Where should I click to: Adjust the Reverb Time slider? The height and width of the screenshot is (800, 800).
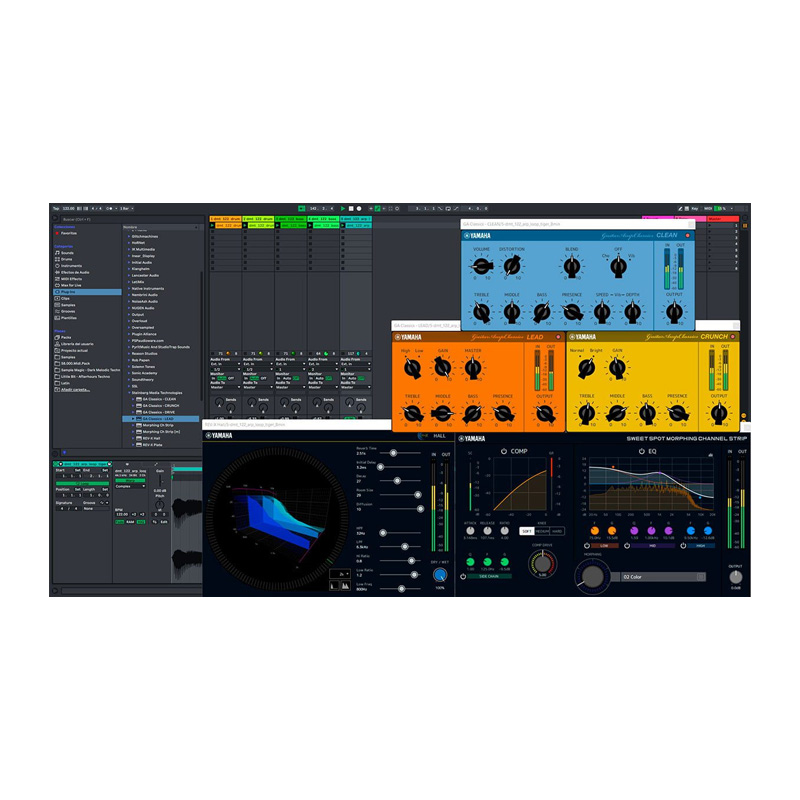click(x=392, y=453)
